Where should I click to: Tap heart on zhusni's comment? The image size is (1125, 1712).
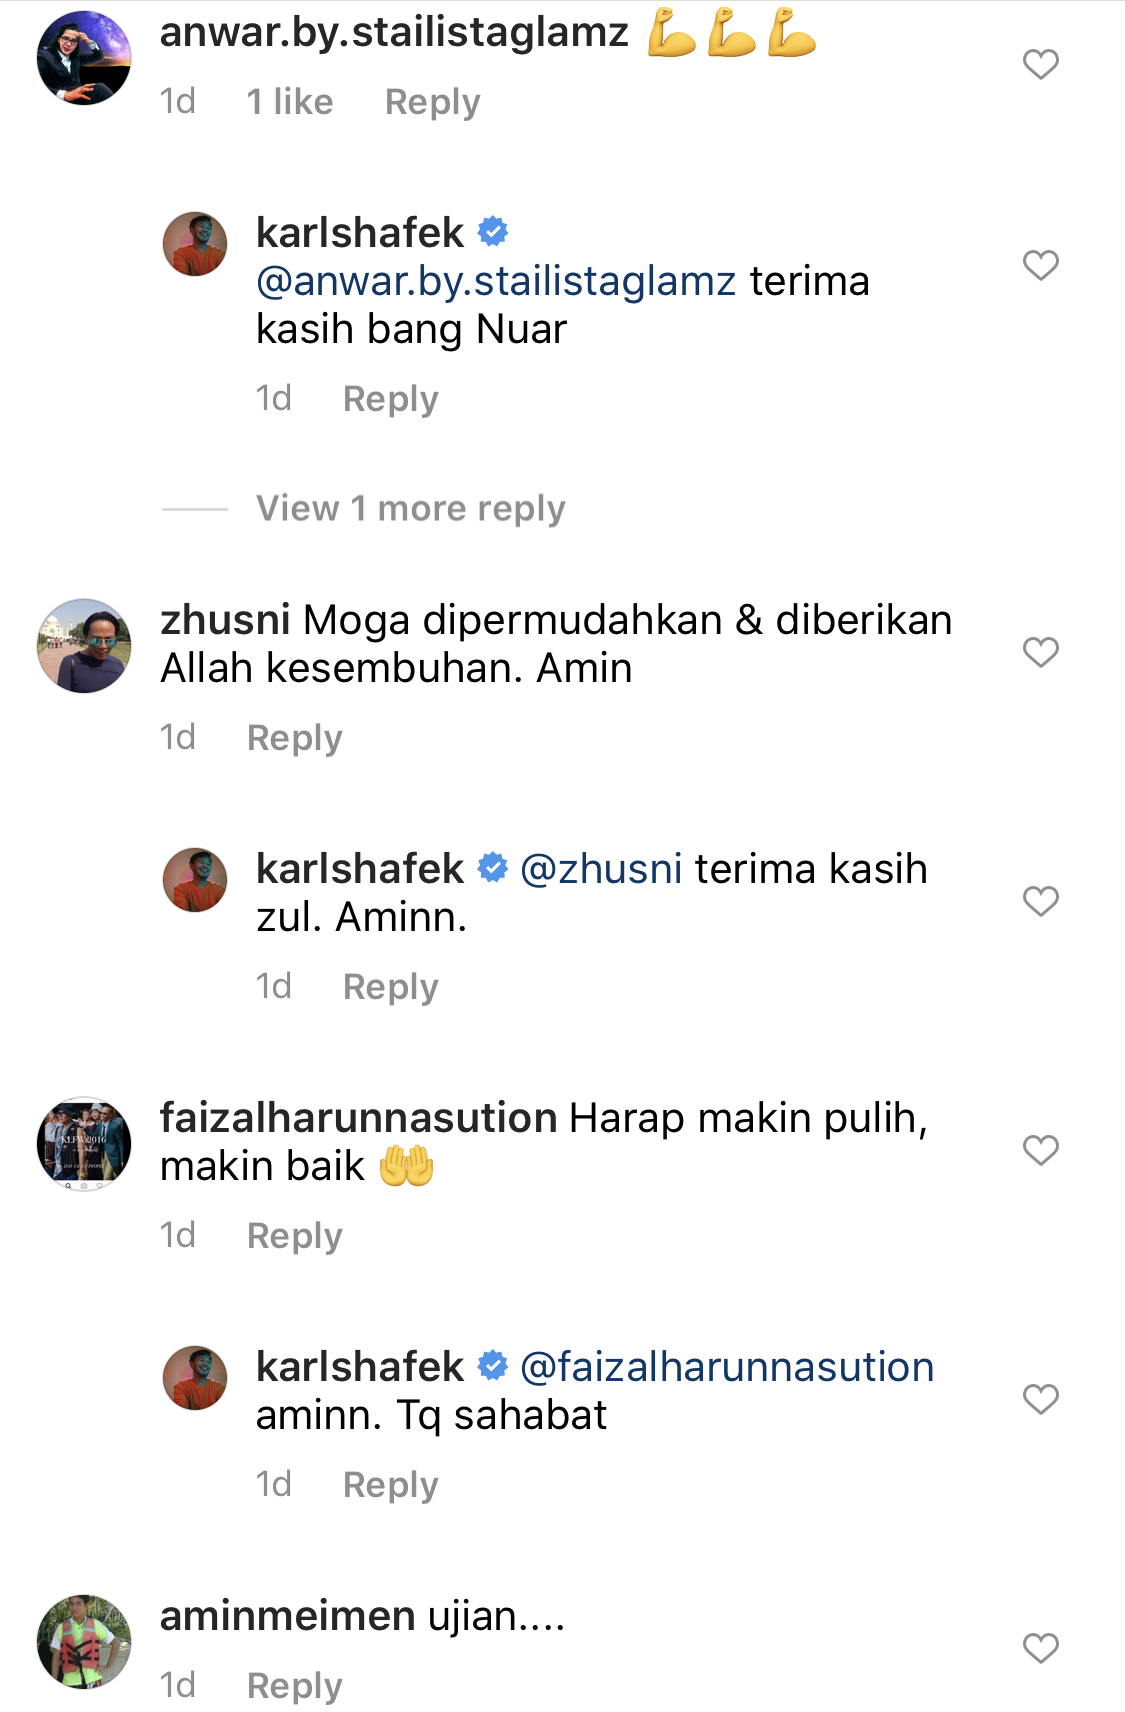pos(1040,652)
